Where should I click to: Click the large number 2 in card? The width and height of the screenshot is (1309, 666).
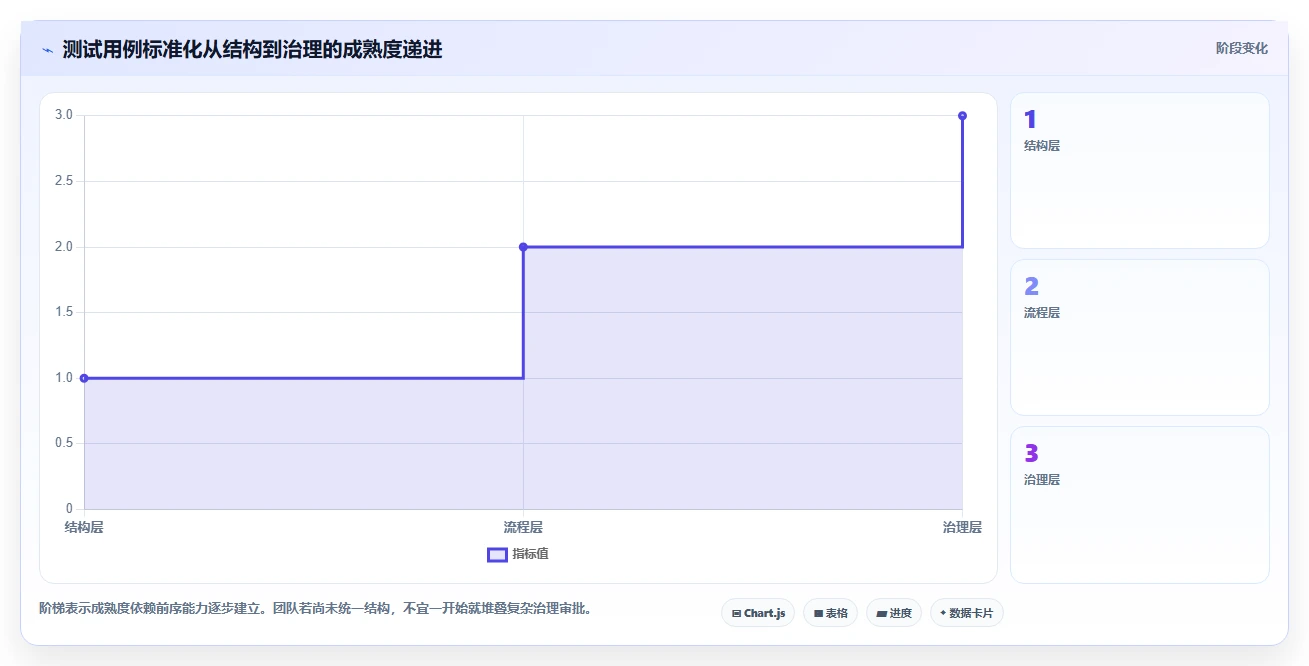tap(1031, 287)
